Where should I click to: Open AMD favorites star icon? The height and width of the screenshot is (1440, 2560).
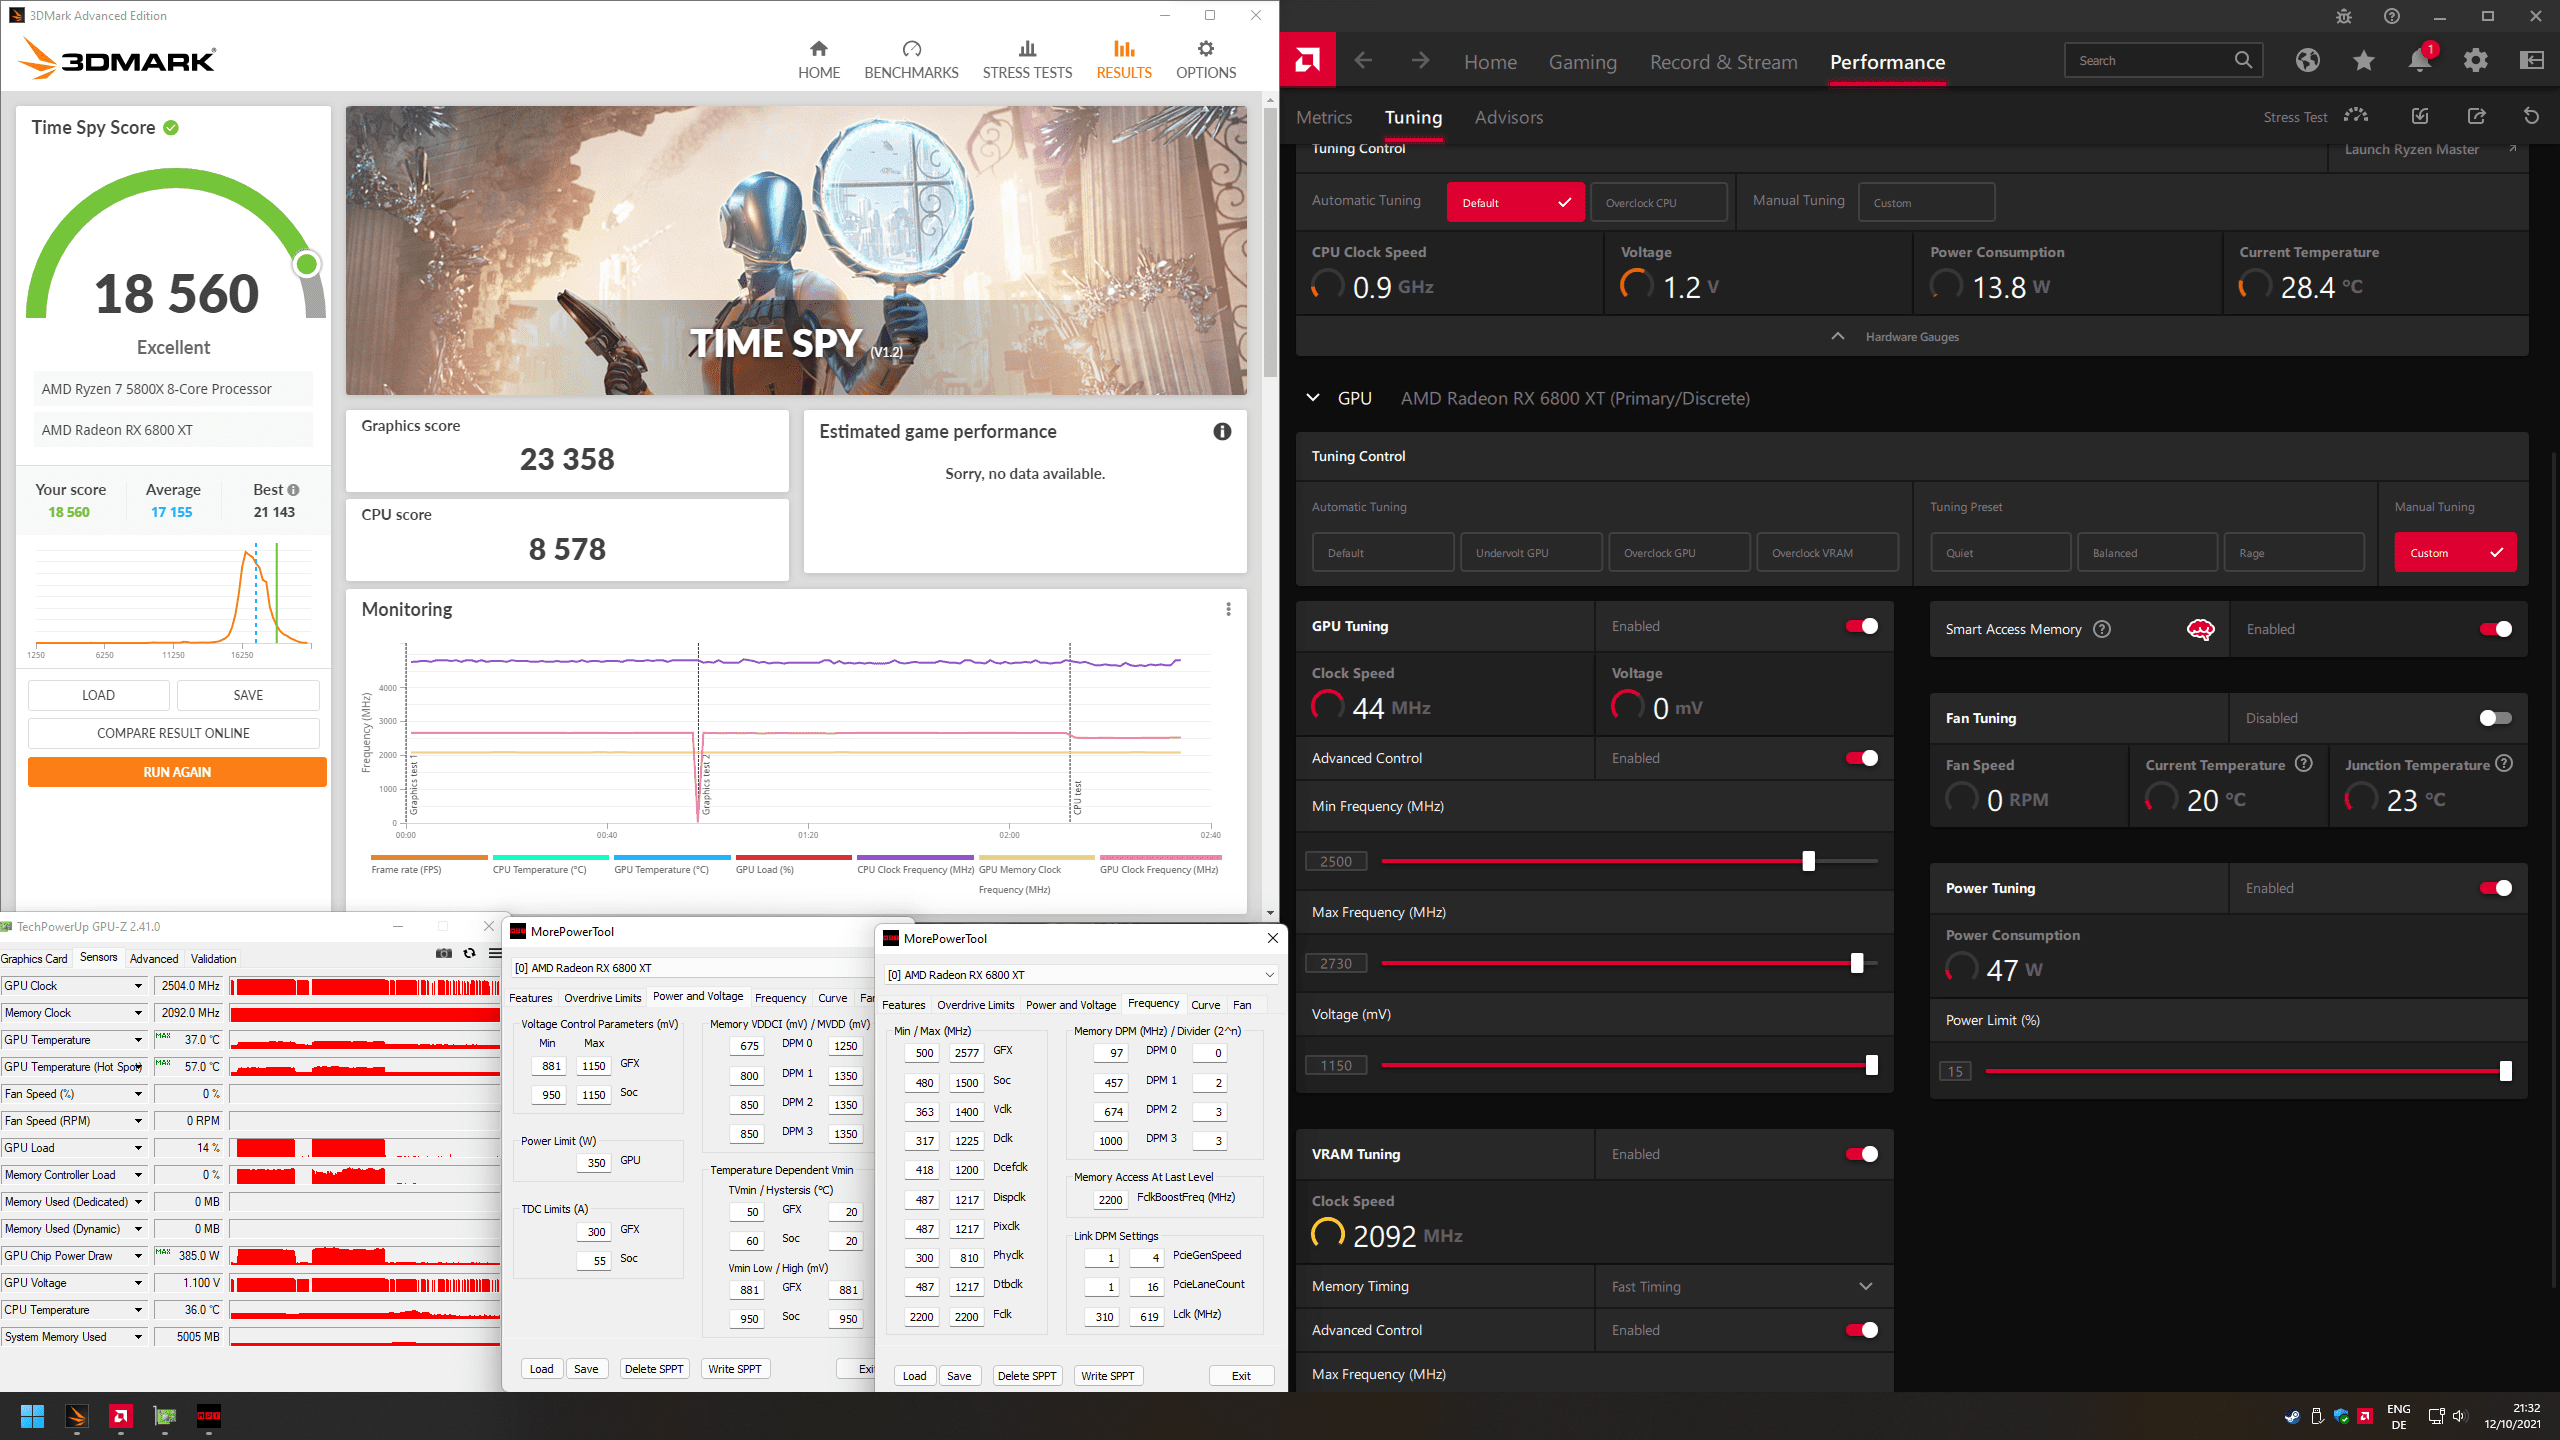pos(2364,61)
